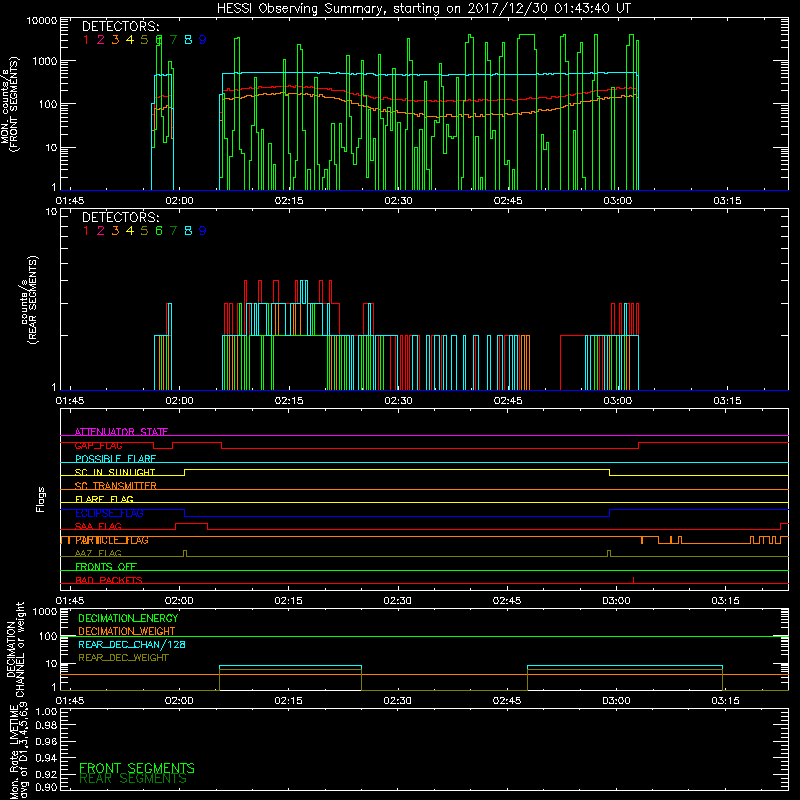Click the 0.98 tick on the livetime axis

(46, 726)
